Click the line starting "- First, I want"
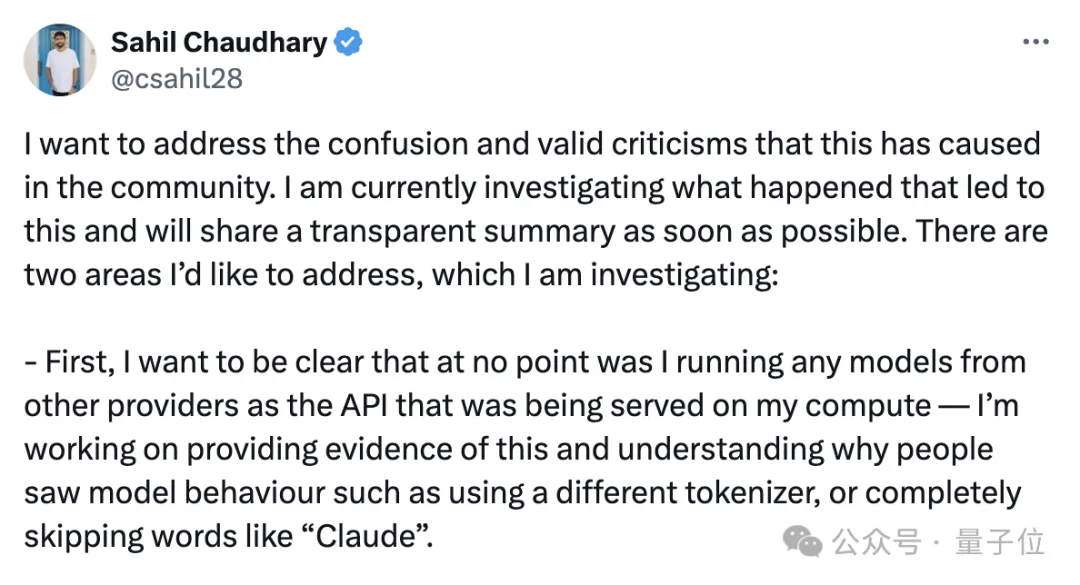Screen dimensions: 1080x585 click(525, 362)
